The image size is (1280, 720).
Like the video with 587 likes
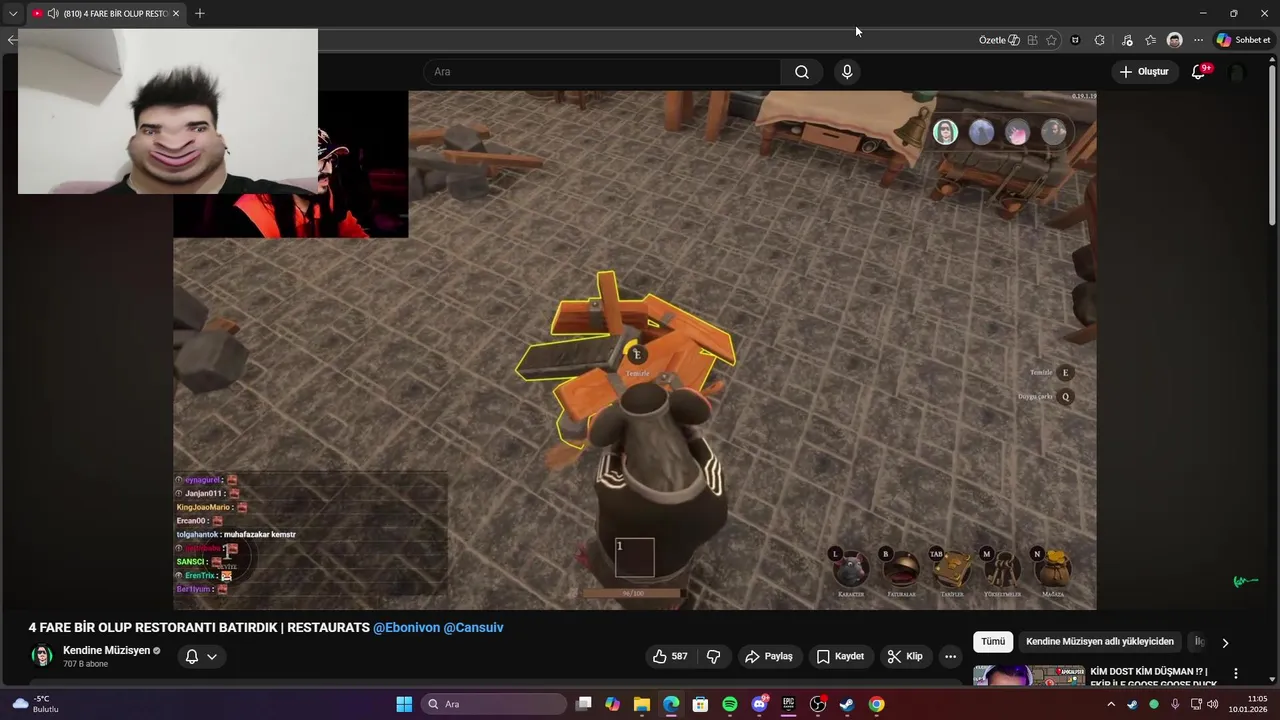click(x=670, y=656)
